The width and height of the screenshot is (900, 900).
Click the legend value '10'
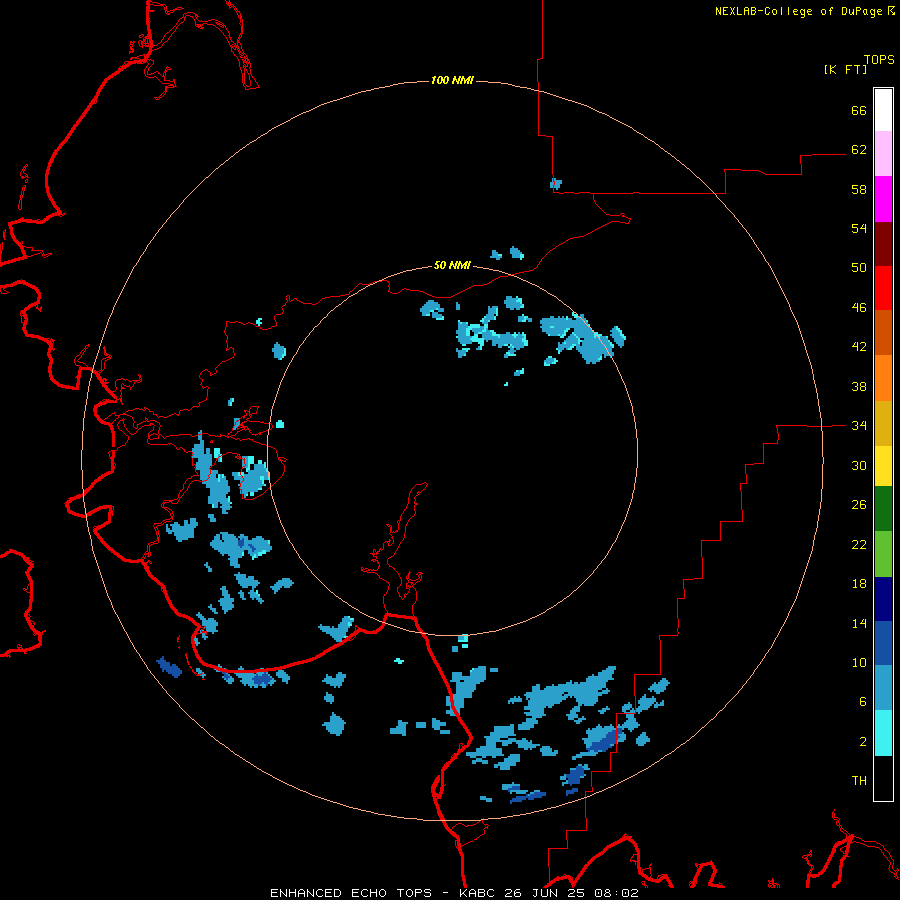[859, 663]
